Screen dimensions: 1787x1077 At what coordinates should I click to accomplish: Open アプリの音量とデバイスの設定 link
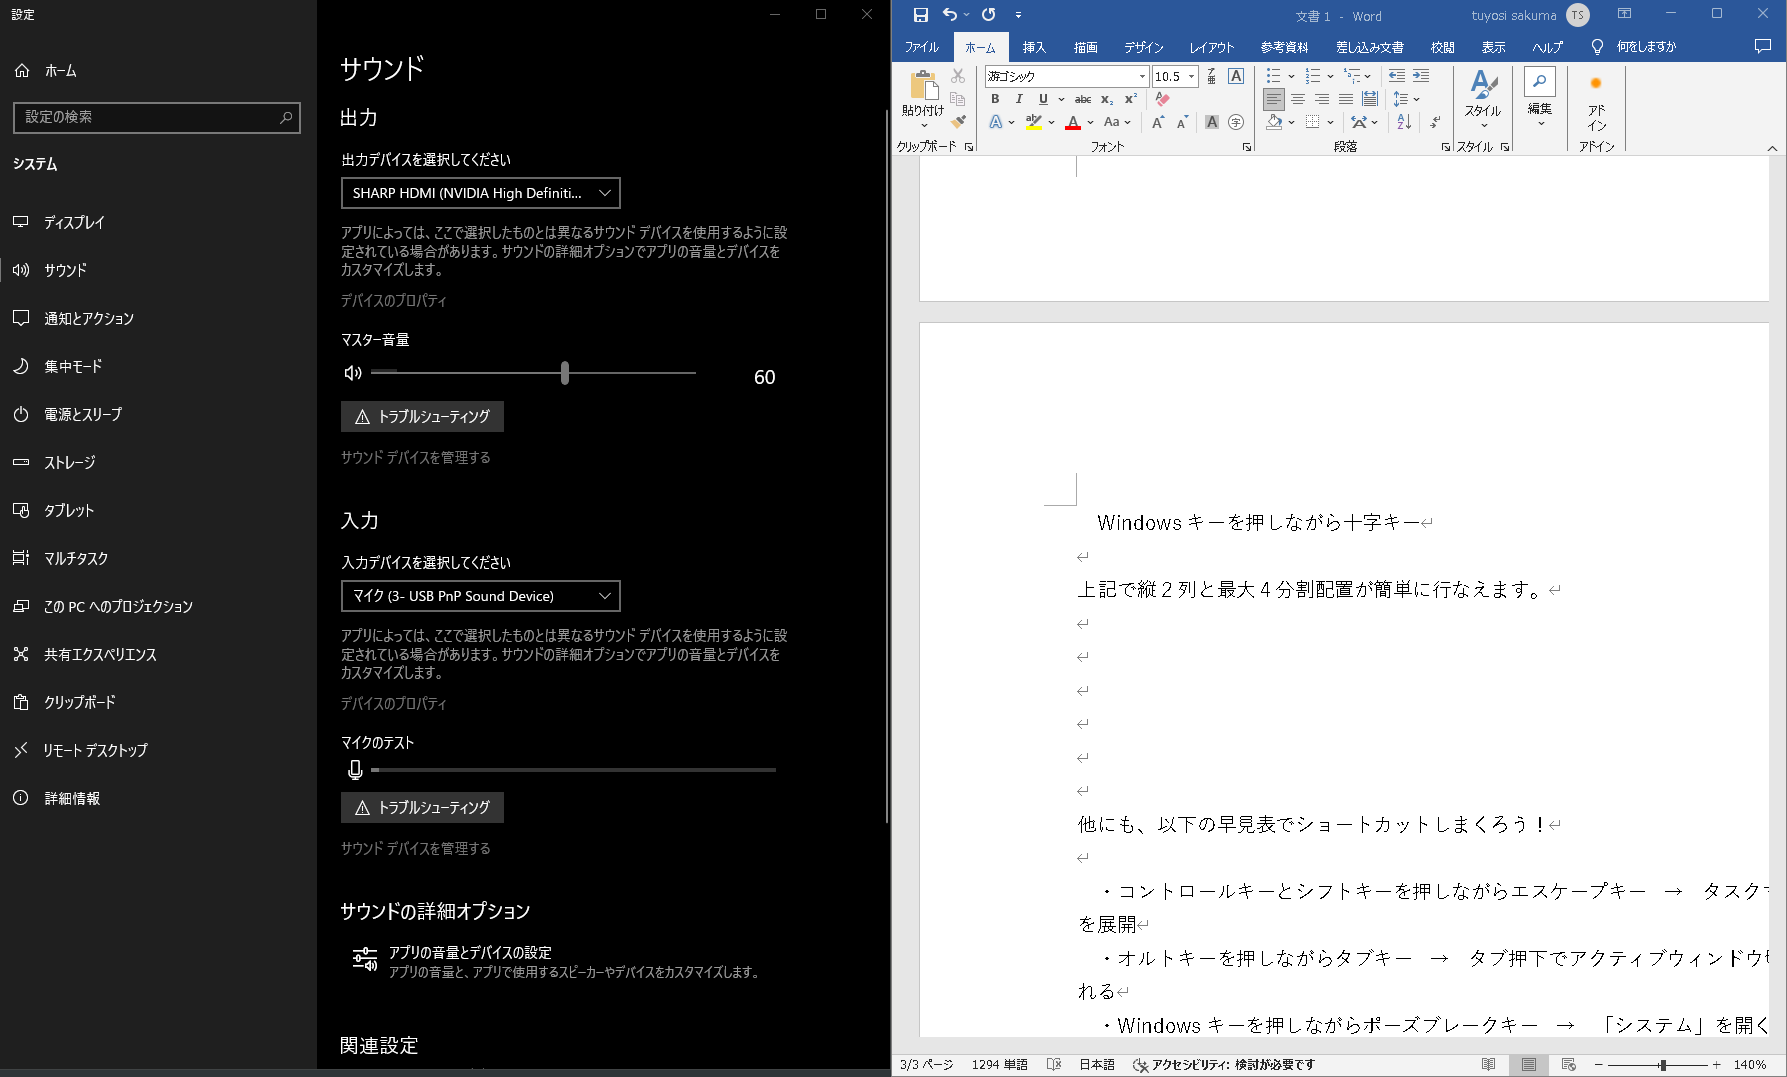(x=470, y=953)
